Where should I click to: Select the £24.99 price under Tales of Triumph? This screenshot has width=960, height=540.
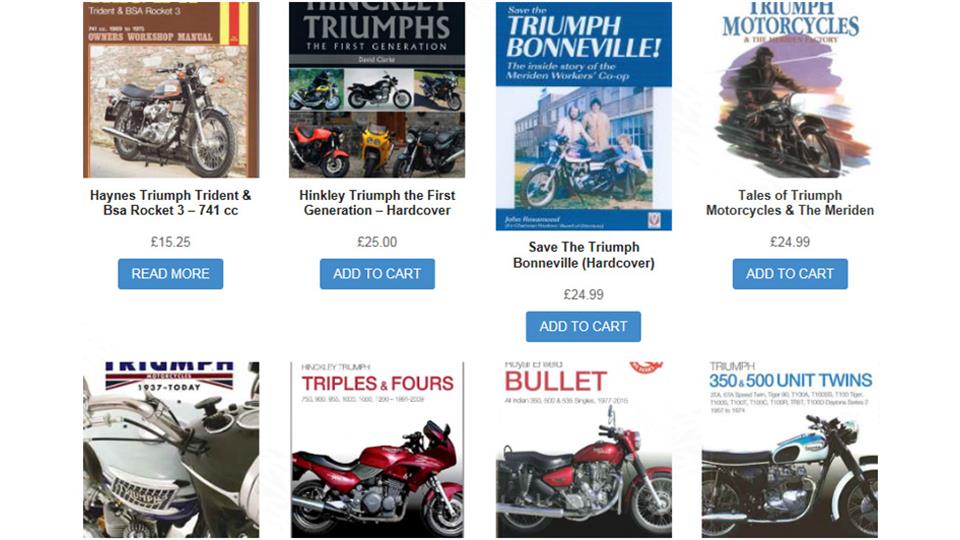790,242
